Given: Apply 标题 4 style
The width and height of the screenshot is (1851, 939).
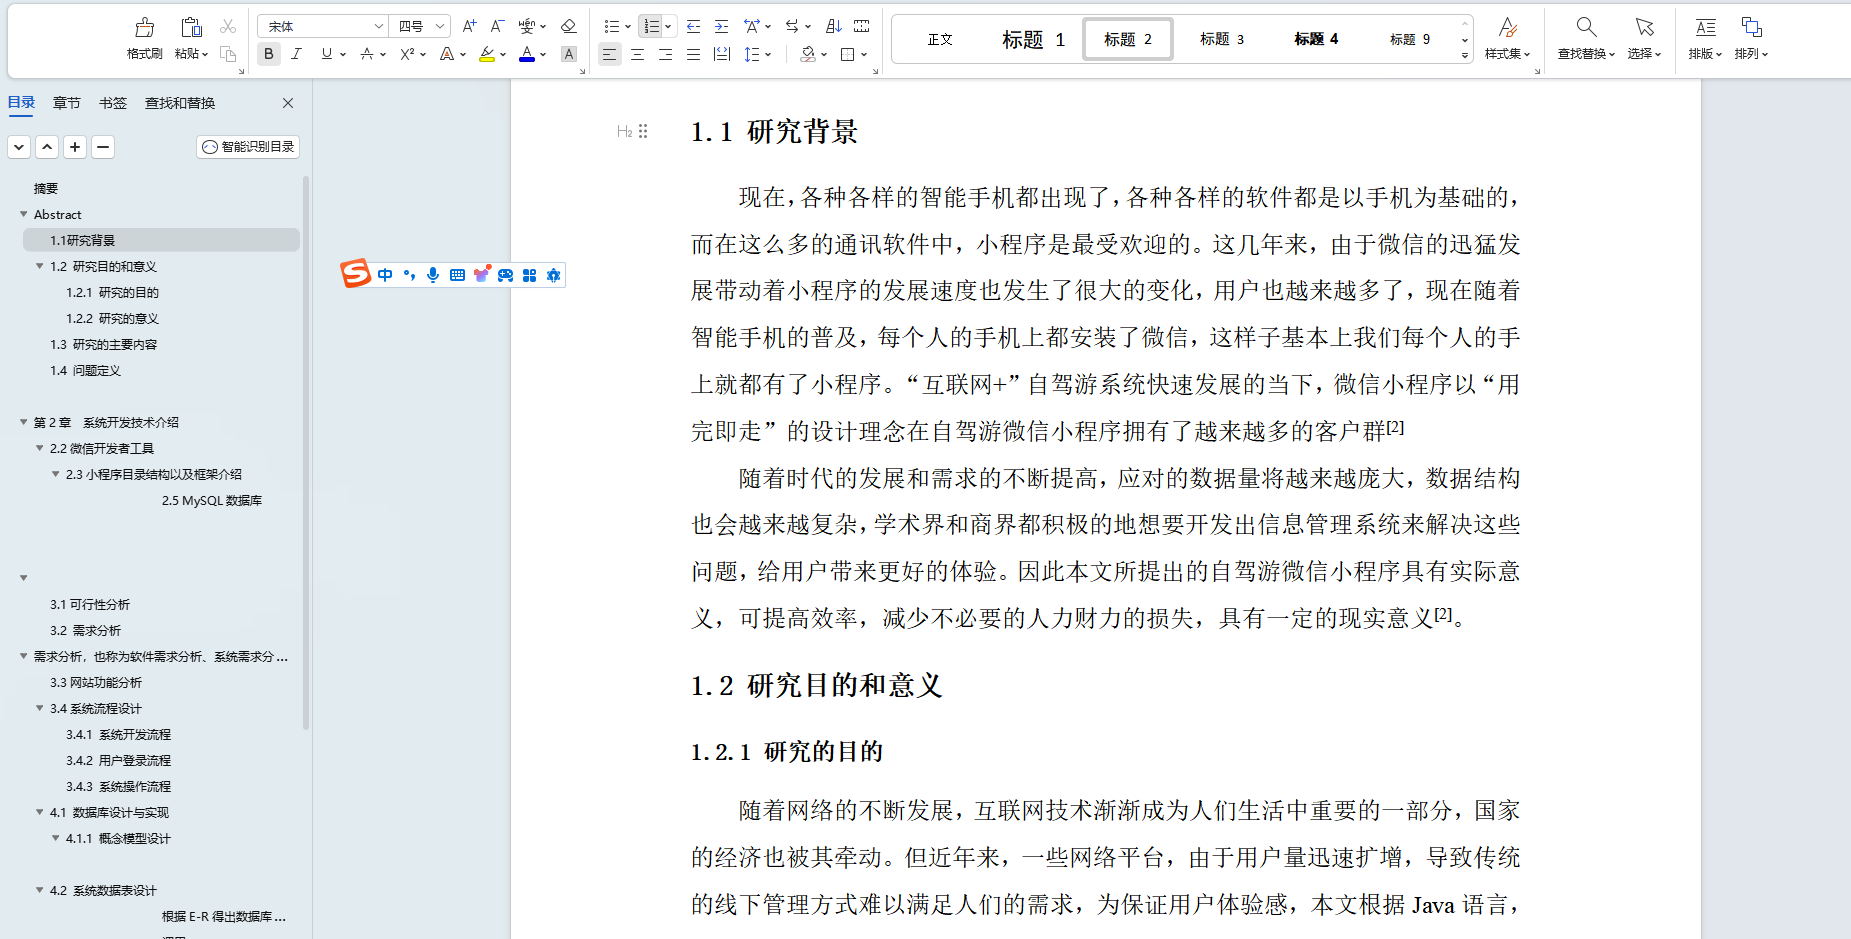Looking at the screenshot, I should coord(1316,40).
